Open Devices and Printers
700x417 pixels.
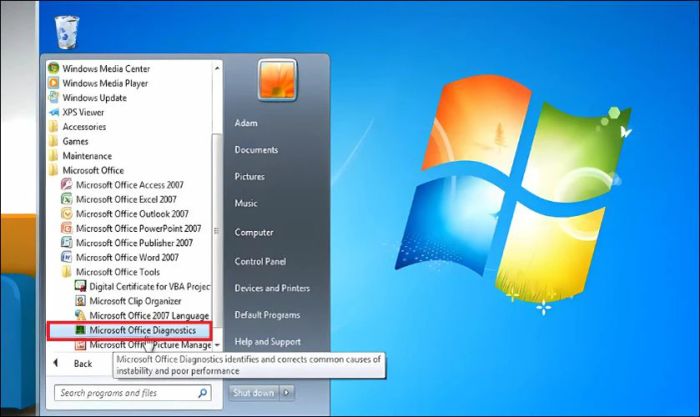pyautogui.click(x=272, y=288)
